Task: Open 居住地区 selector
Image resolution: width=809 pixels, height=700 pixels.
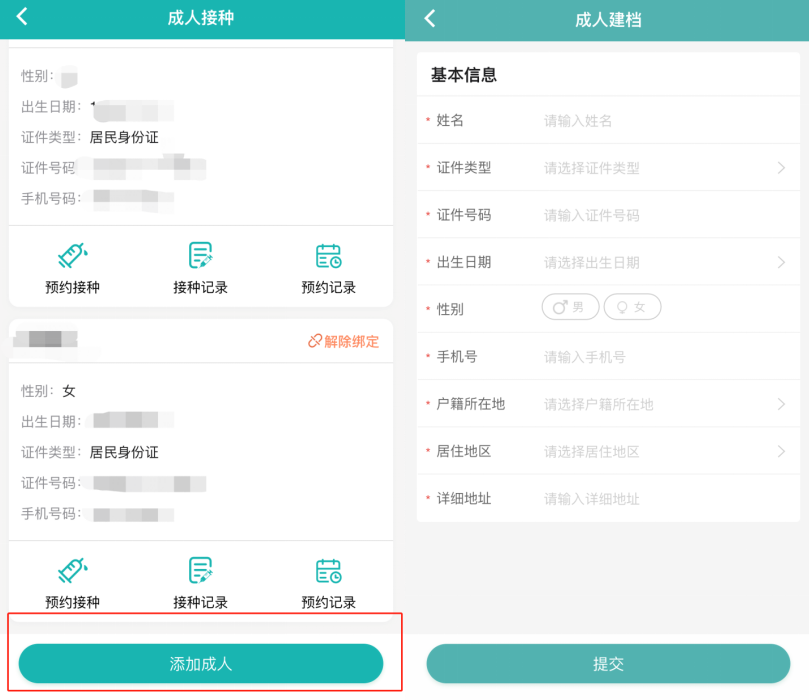Action: (x=781, y=451)
